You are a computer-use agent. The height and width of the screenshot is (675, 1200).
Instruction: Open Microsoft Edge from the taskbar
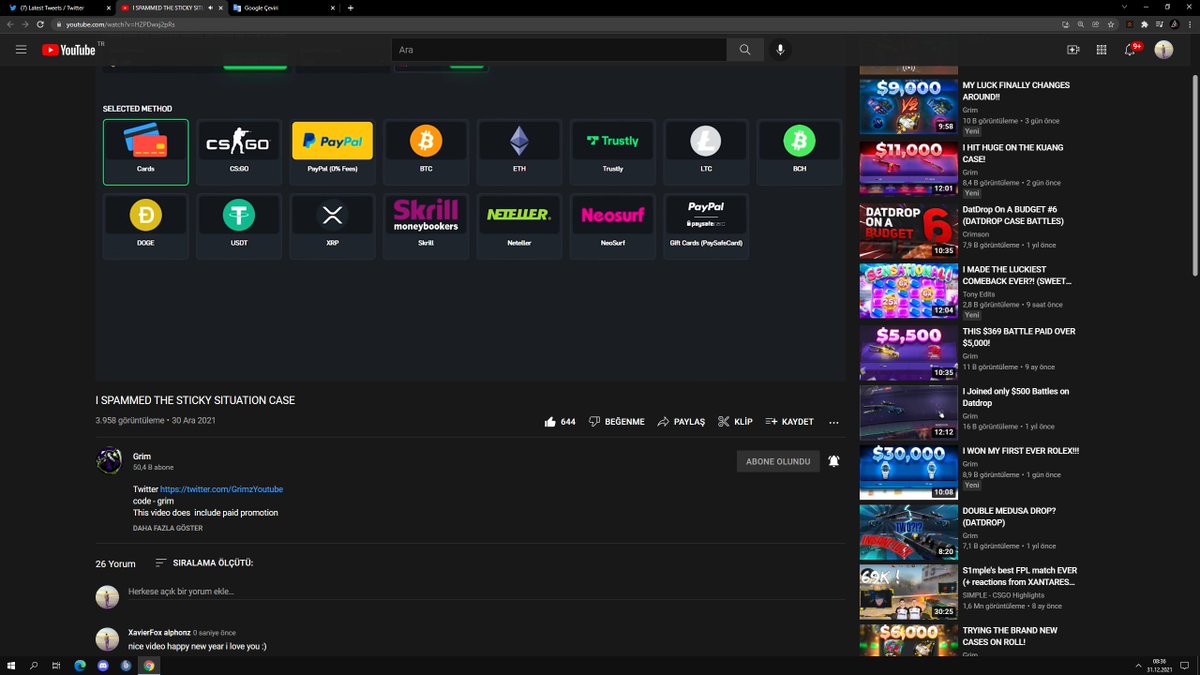(80, 665)
